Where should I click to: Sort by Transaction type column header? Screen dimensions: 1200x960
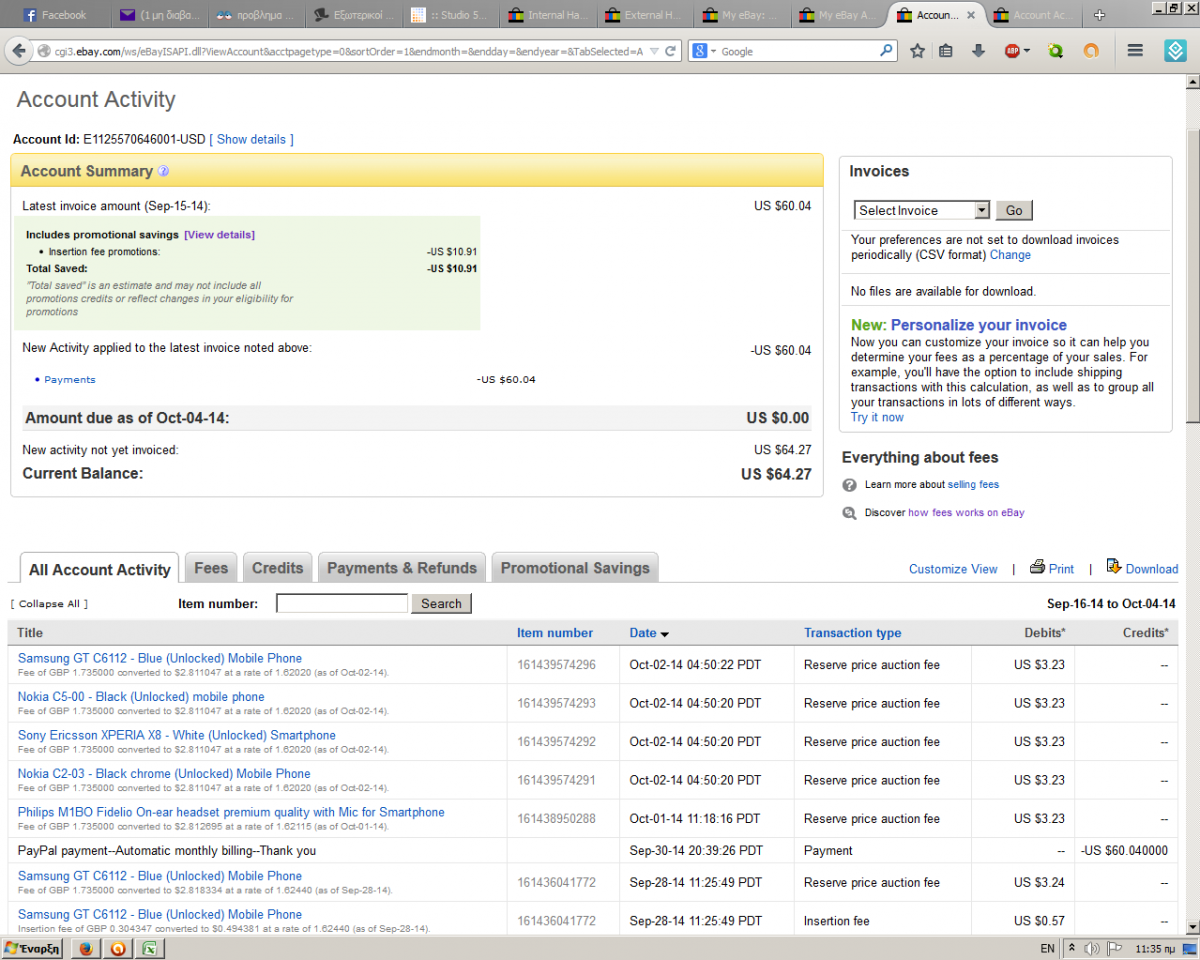pos(852,633)
